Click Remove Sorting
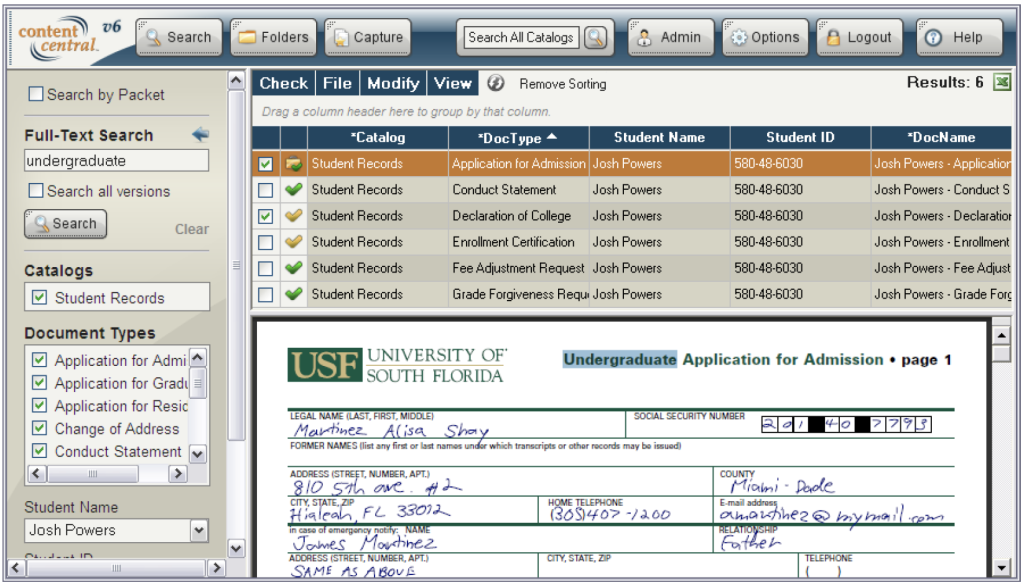 click(x=563, y=84)
